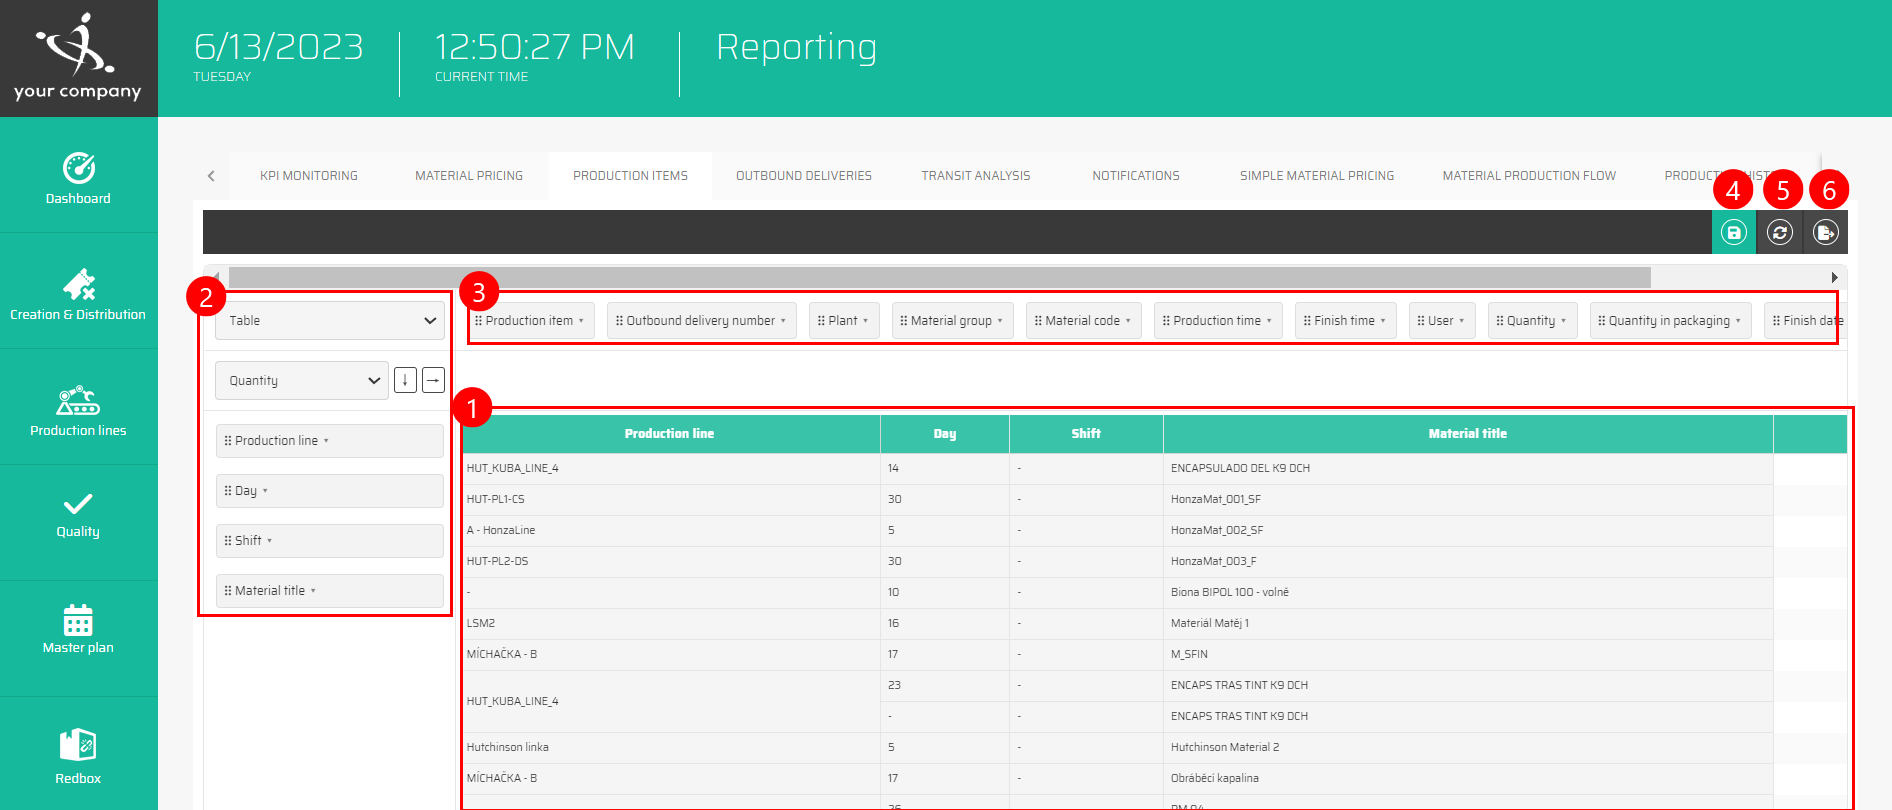Click the horizontal scrollbar right arrow
Screen dimensions: 1892x810
[1834, 277]
